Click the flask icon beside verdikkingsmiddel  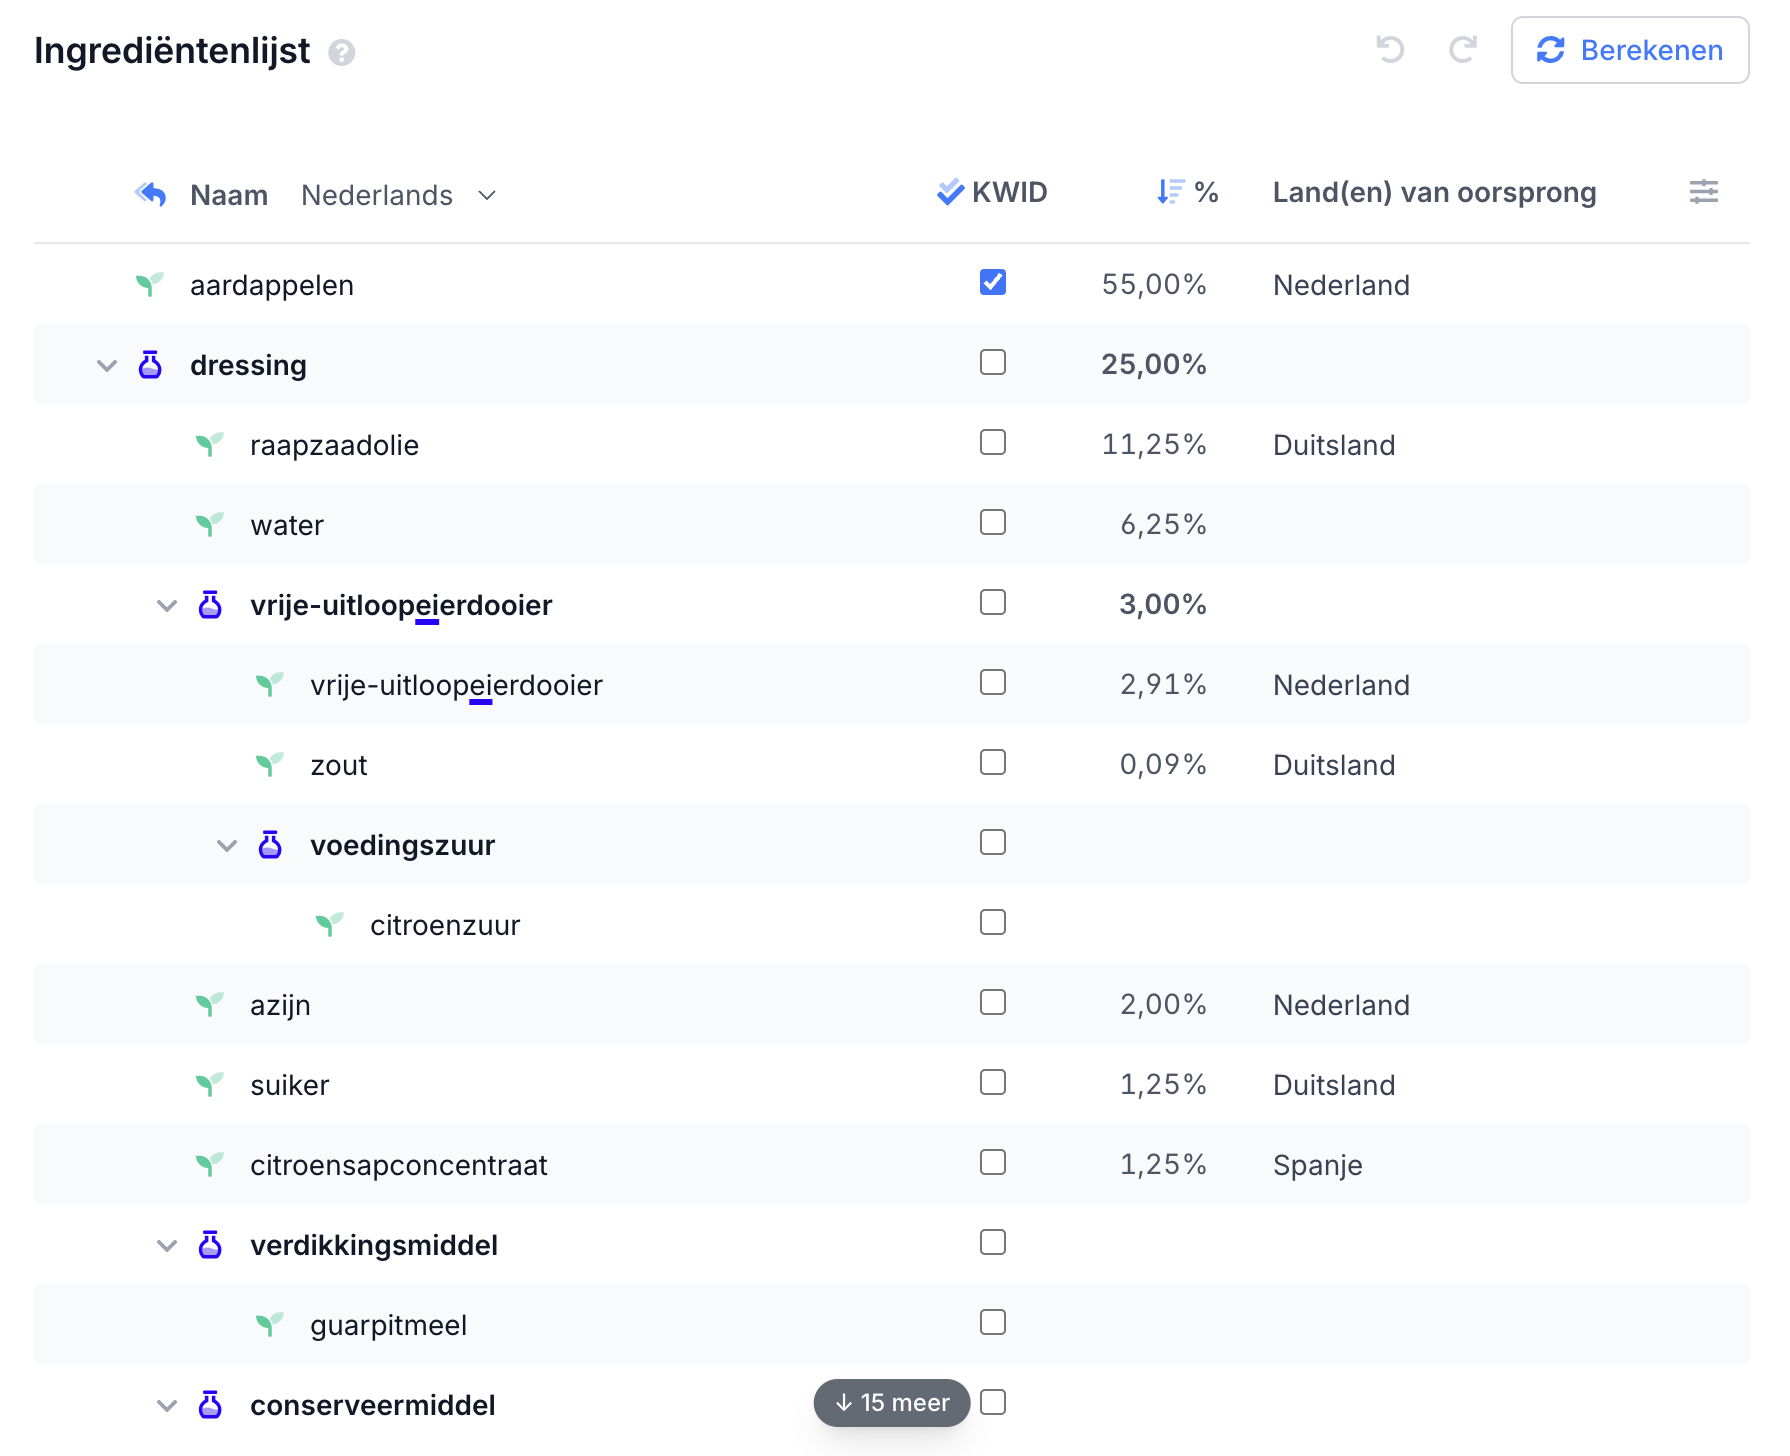pos(210,1245)
